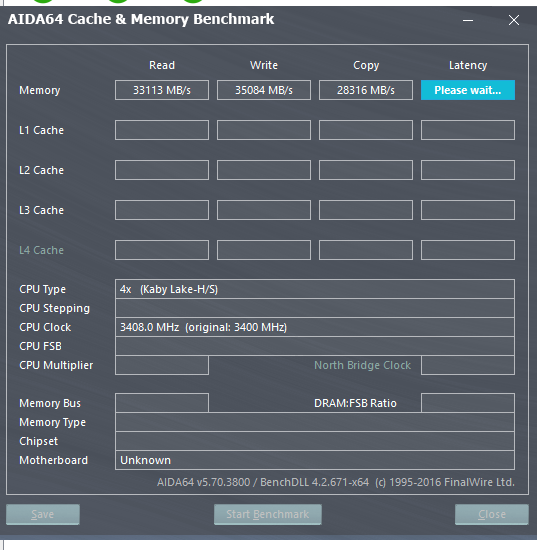Click the Save button

coord(43,514)
